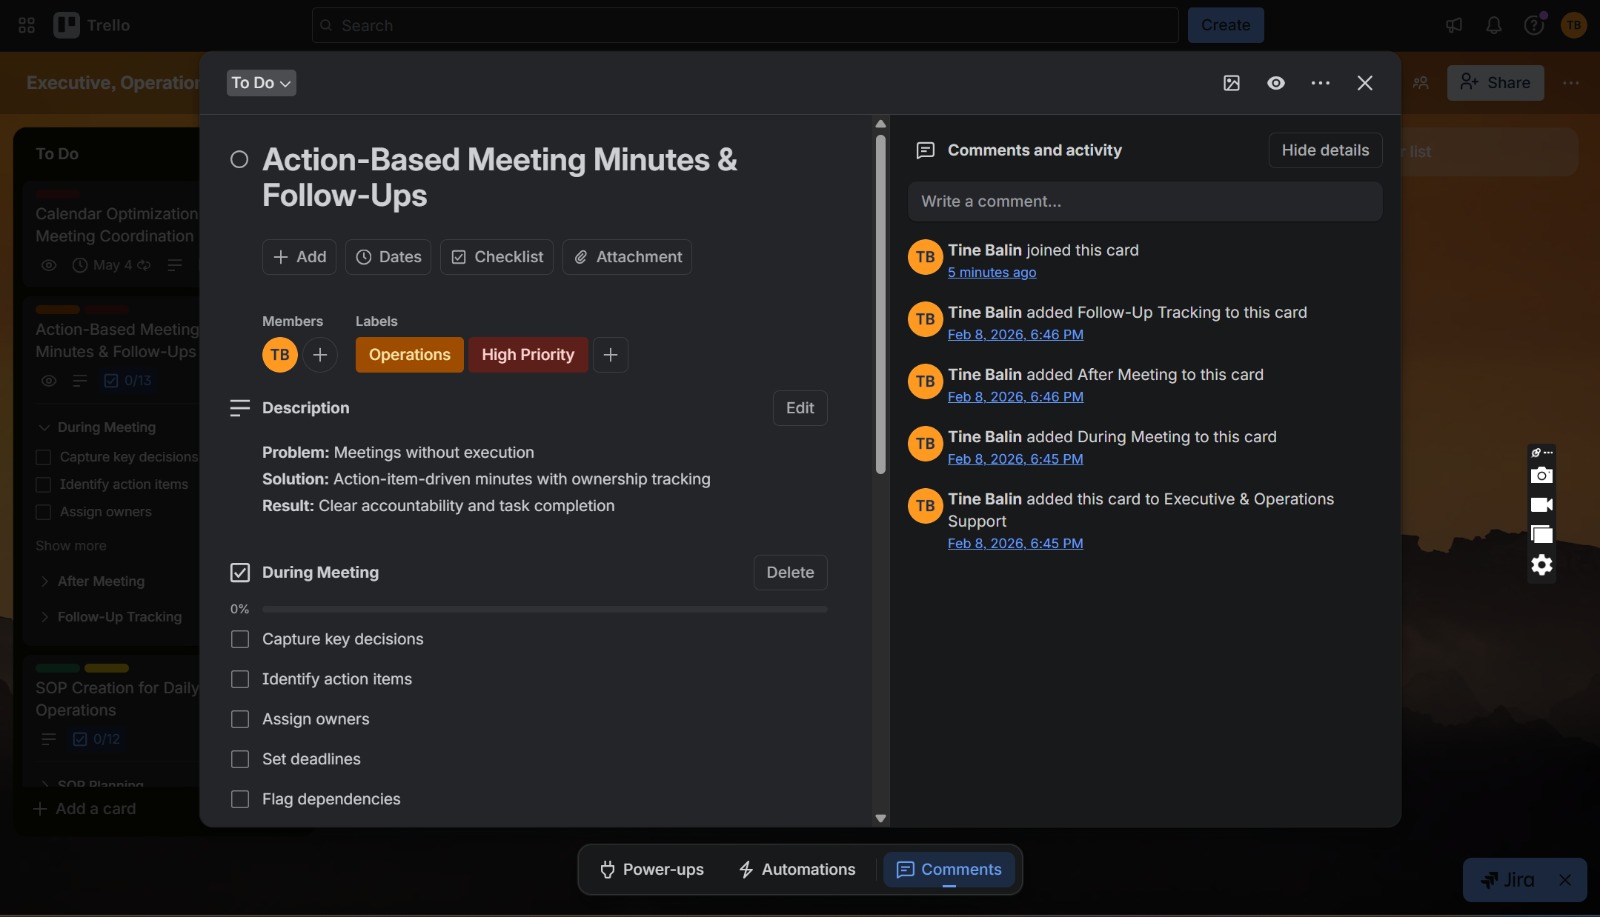
Task: Click the board members icon beside Share
Action: [1421, 83]
